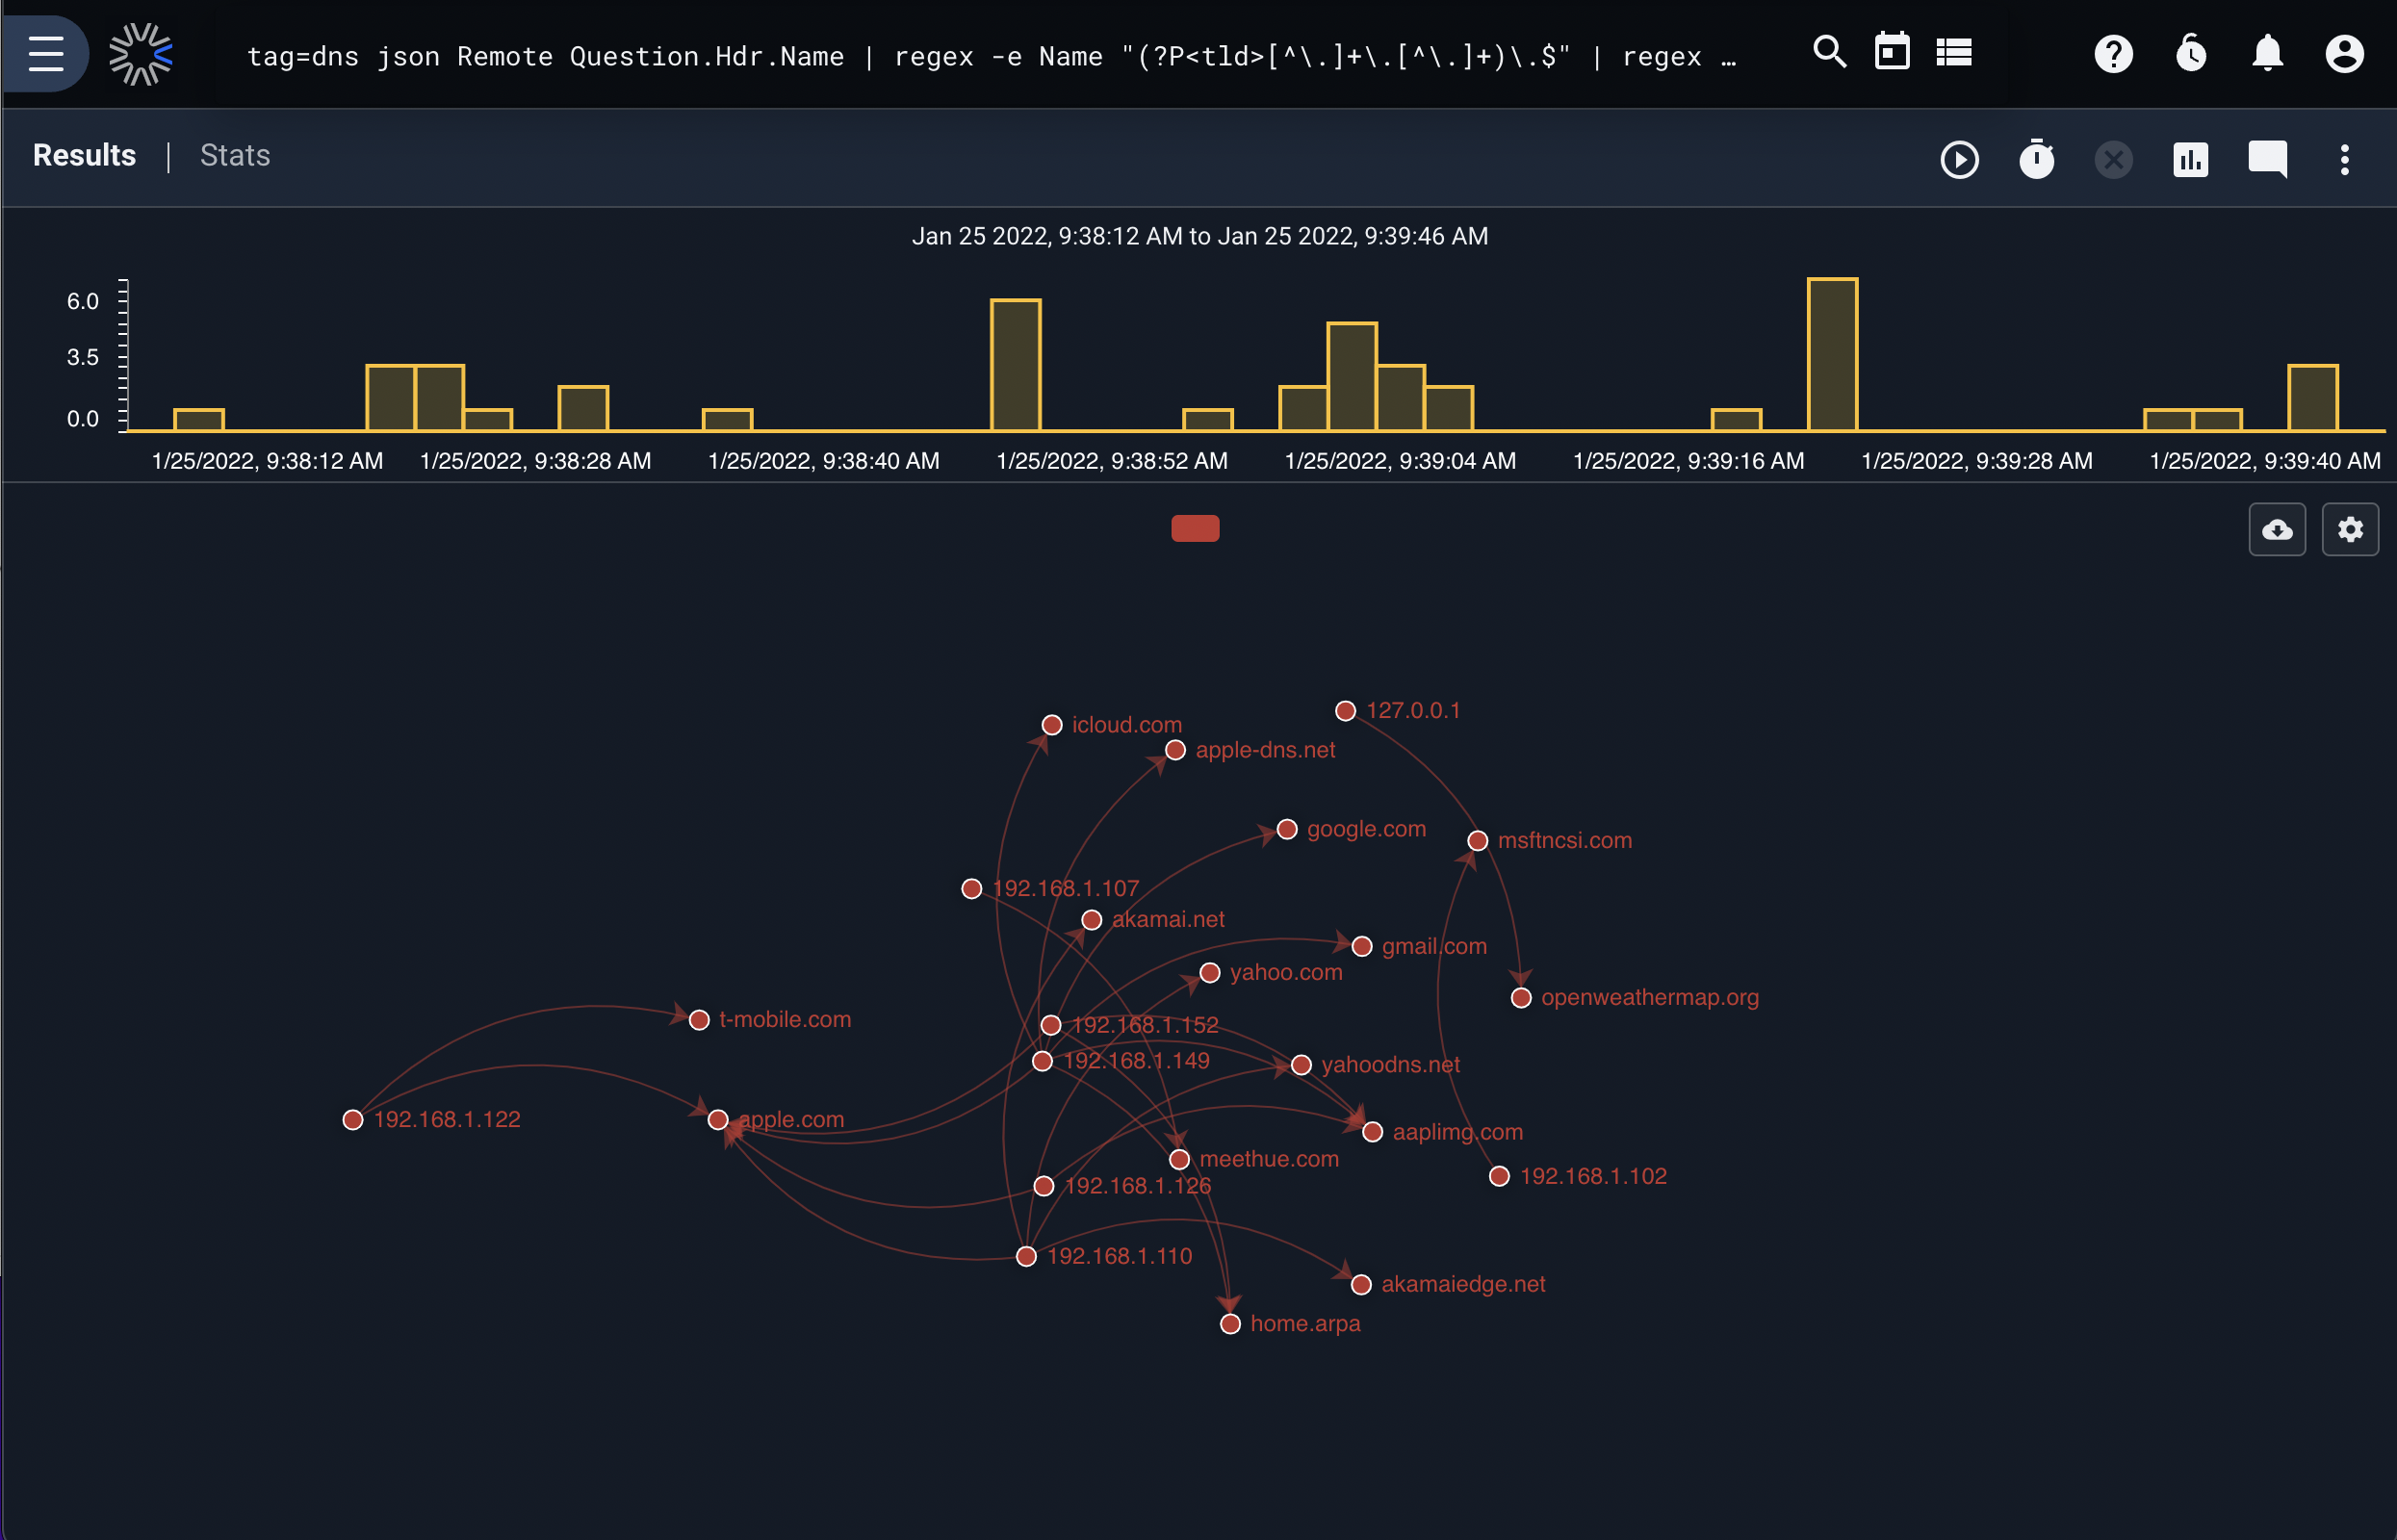Open the help question mark icon
The width and height of the screenshot is (2397, 1540).
click(x=2113, y=54)
